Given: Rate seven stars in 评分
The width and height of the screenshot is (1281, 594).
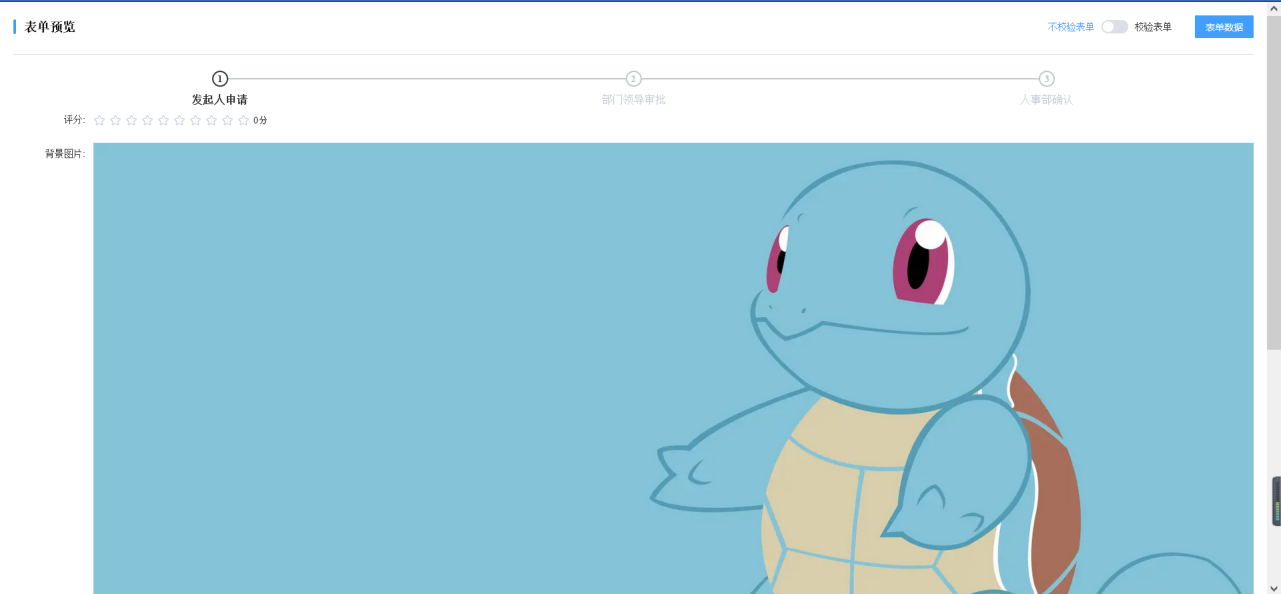Looking at the screenshot, I should tap(196, 120).
